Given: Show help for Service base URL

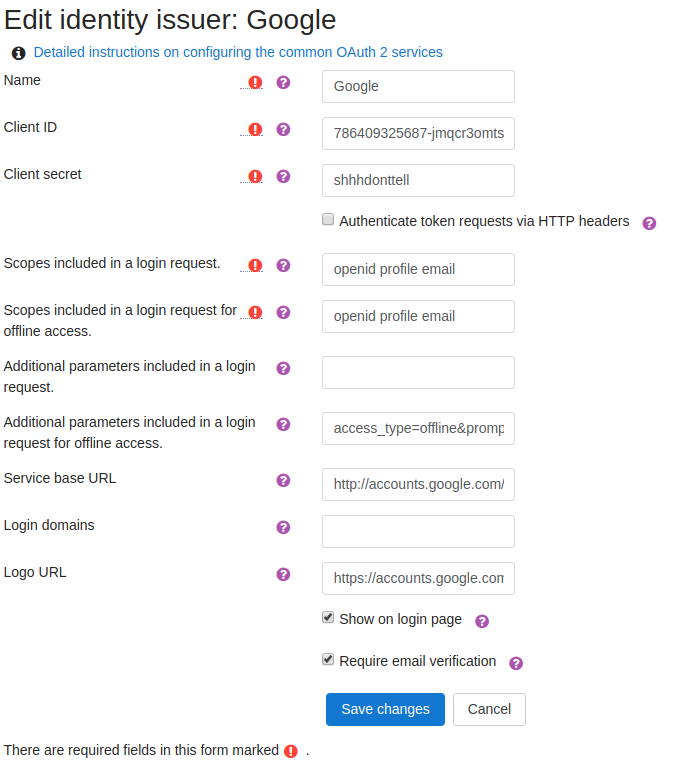Looking at the screenshot, I should click(283, 480).
